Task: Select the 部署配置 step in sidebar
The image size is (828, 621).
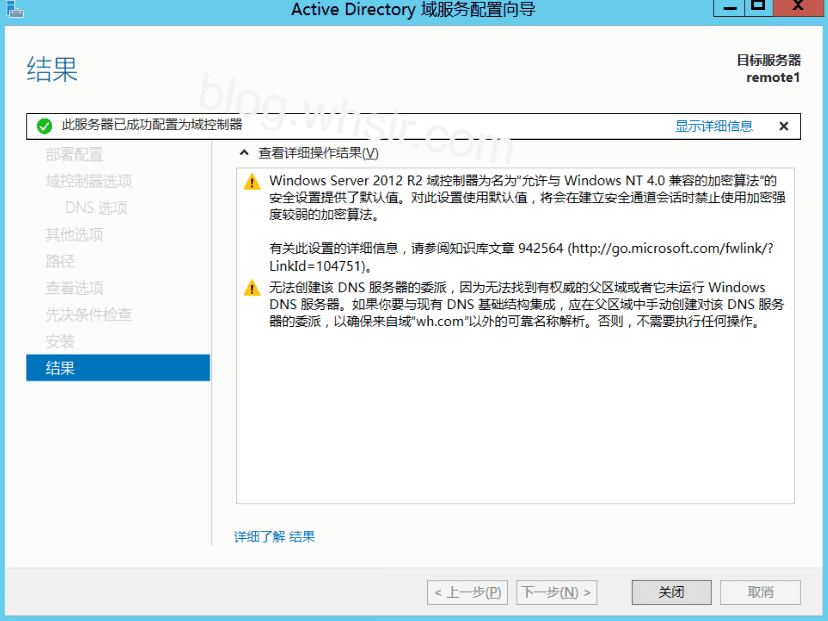Action: point(74,154)
